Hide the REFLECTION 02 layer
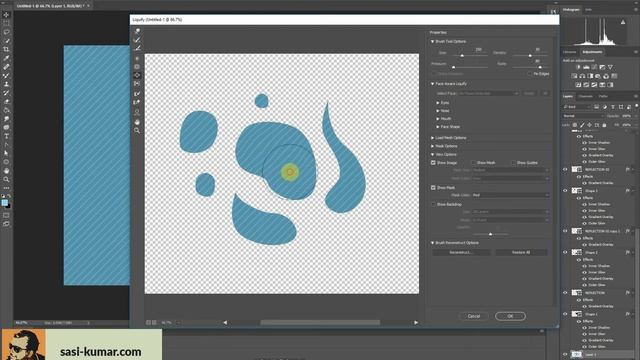The height and width of the screenshot is (360, 640). tap(565, 169)
